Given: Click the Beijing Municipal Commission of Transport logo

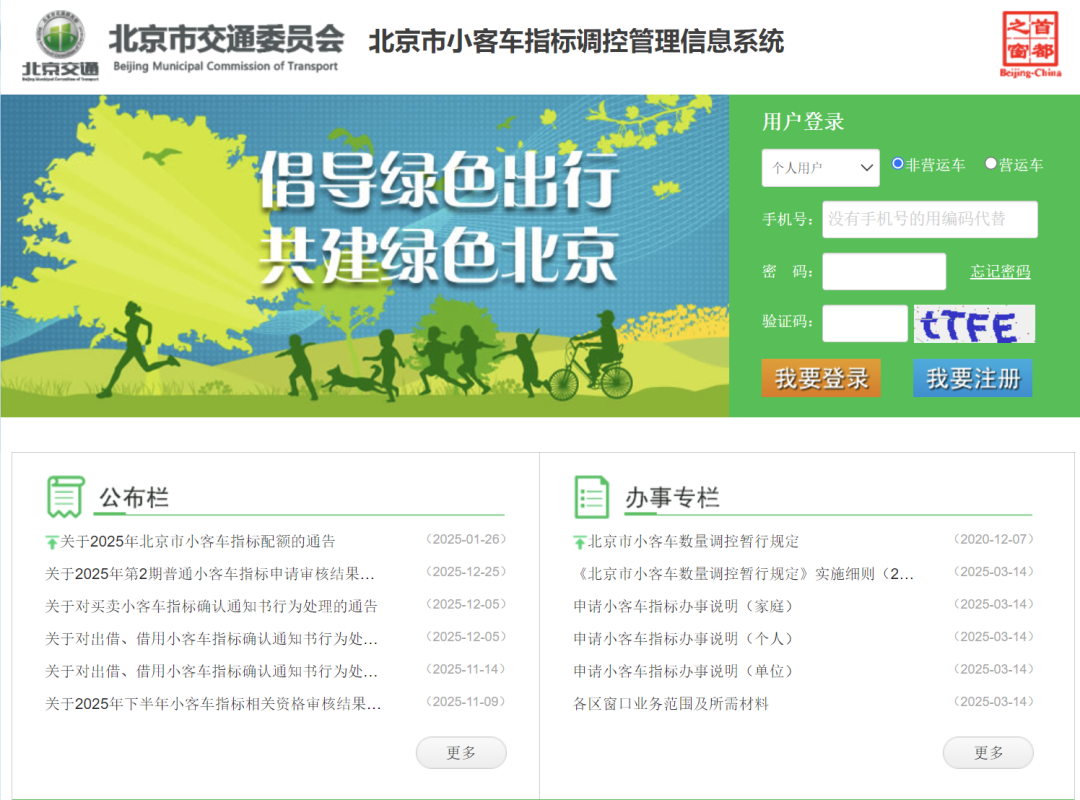Looking at the screenshot, I should click(x=62, y=40).
